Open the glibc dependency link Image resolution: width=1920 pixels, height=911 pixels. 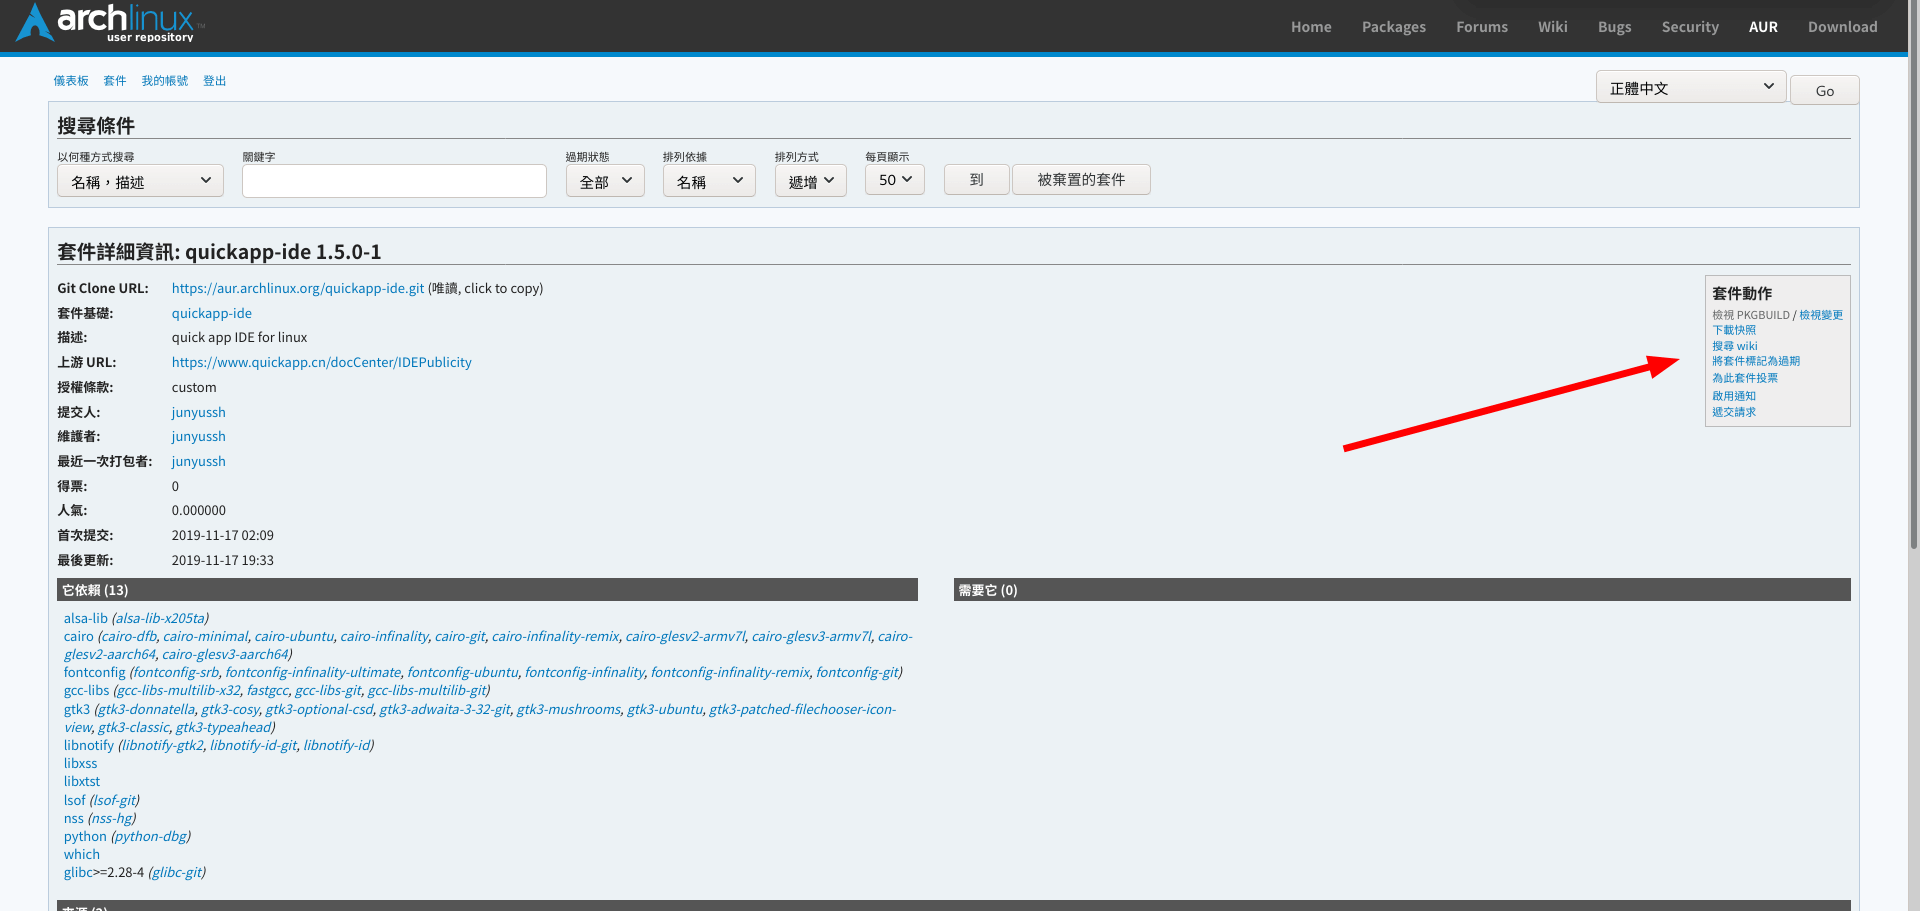pyautogui.click(x=78, y=873)
